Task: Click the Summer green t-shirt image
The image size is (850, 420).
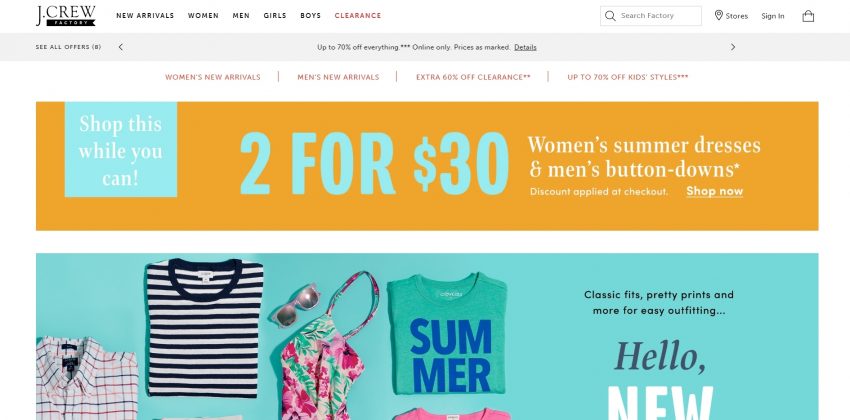Action: click(448, 333)
